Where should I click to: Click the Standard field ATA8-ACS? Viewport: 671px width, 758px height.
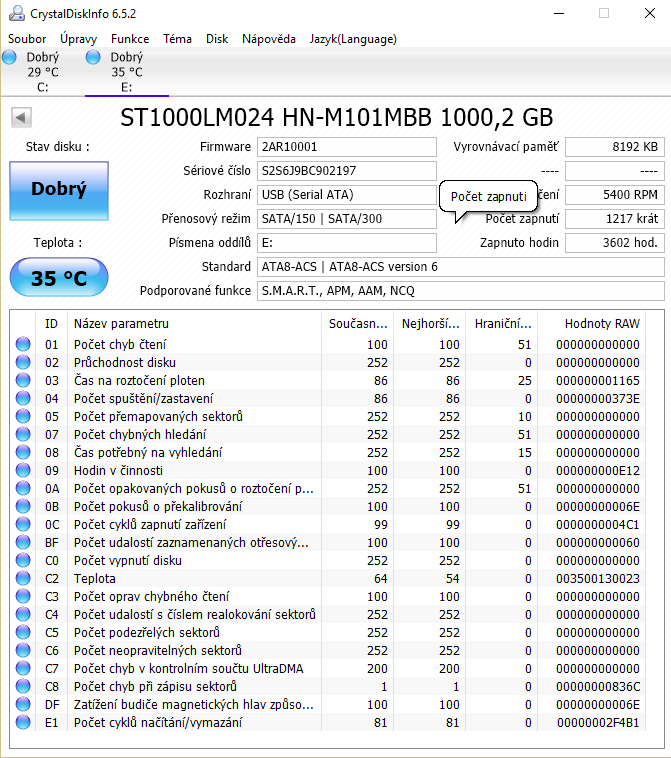point(461,267)
